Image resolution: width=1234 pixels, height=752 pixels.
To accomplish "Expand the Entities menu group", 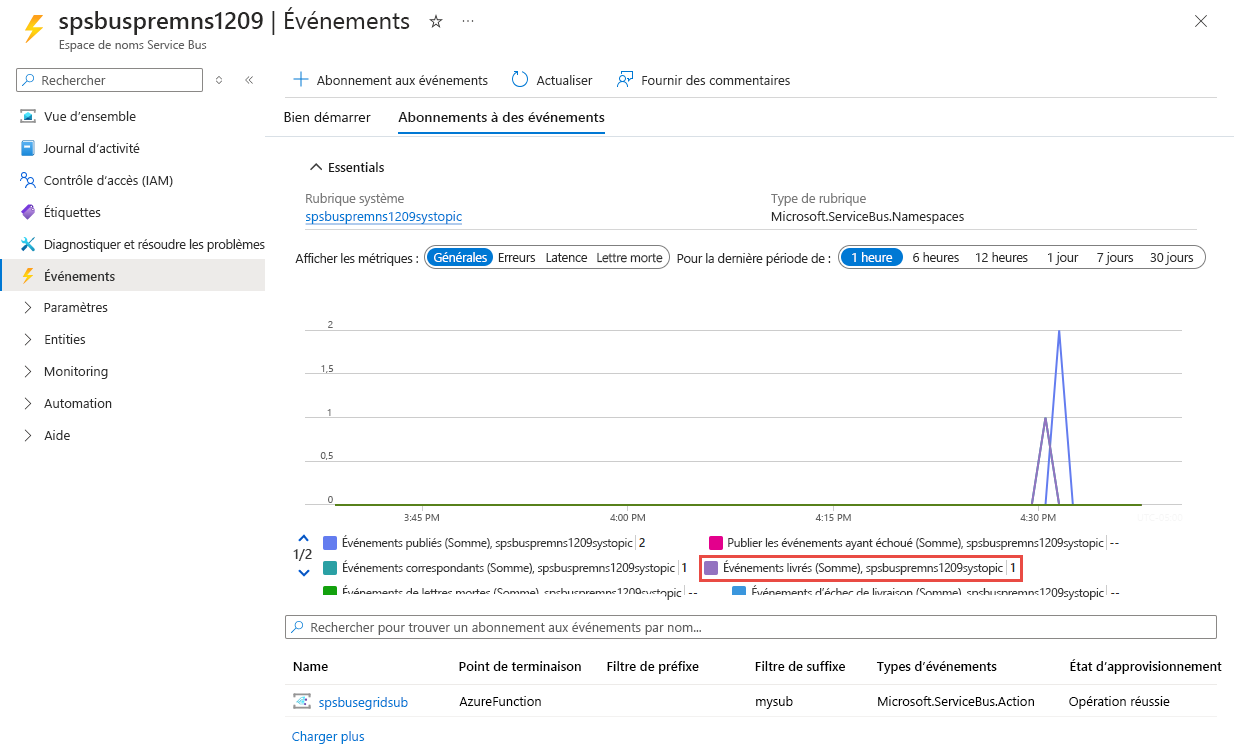I will pos(27,340).
